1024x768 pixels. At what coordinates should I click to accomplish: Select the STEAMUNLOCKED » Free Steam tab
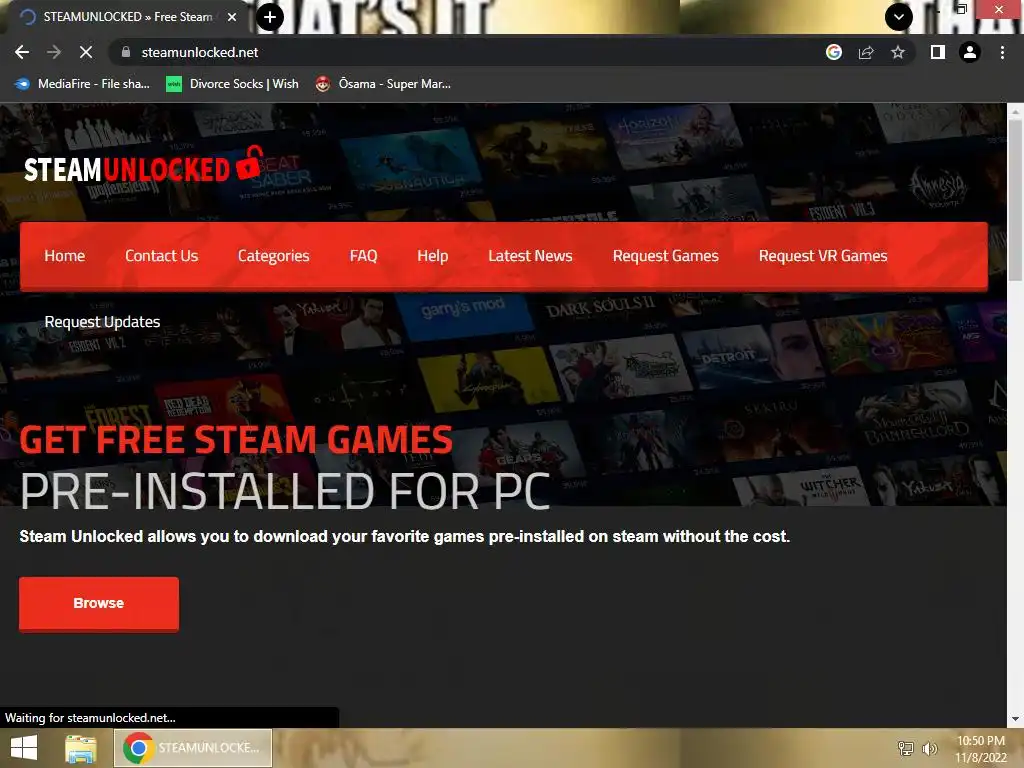click(128, 17)
